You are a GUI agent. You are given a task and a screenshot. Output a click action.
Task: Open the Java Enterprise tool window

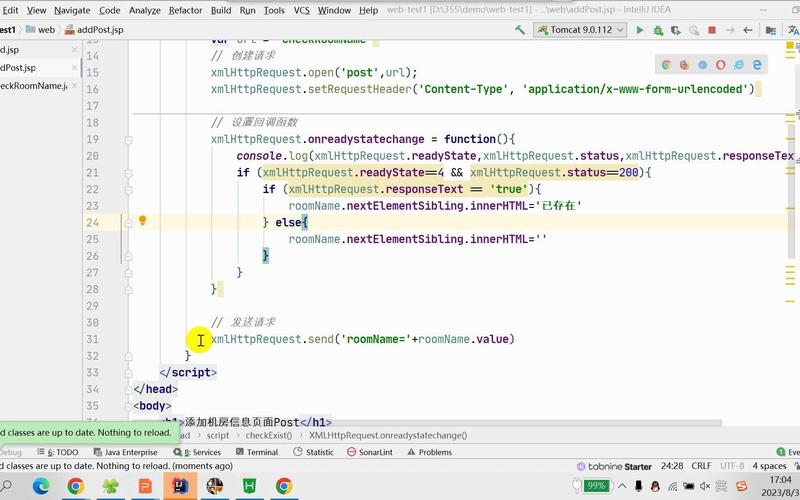(126, 453)
